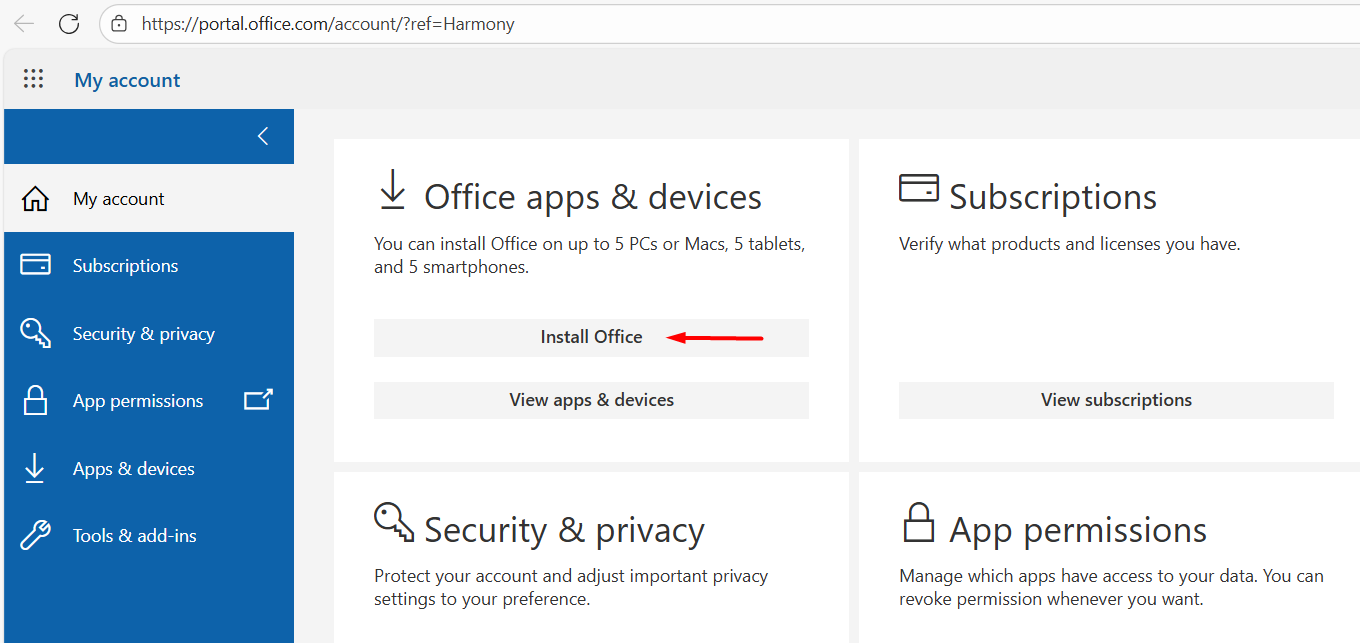The width and height of the screenshot is (1360, 643).
Task: Click the App permissions padlock icon in sidebar
Action: [x=35, y=401]
